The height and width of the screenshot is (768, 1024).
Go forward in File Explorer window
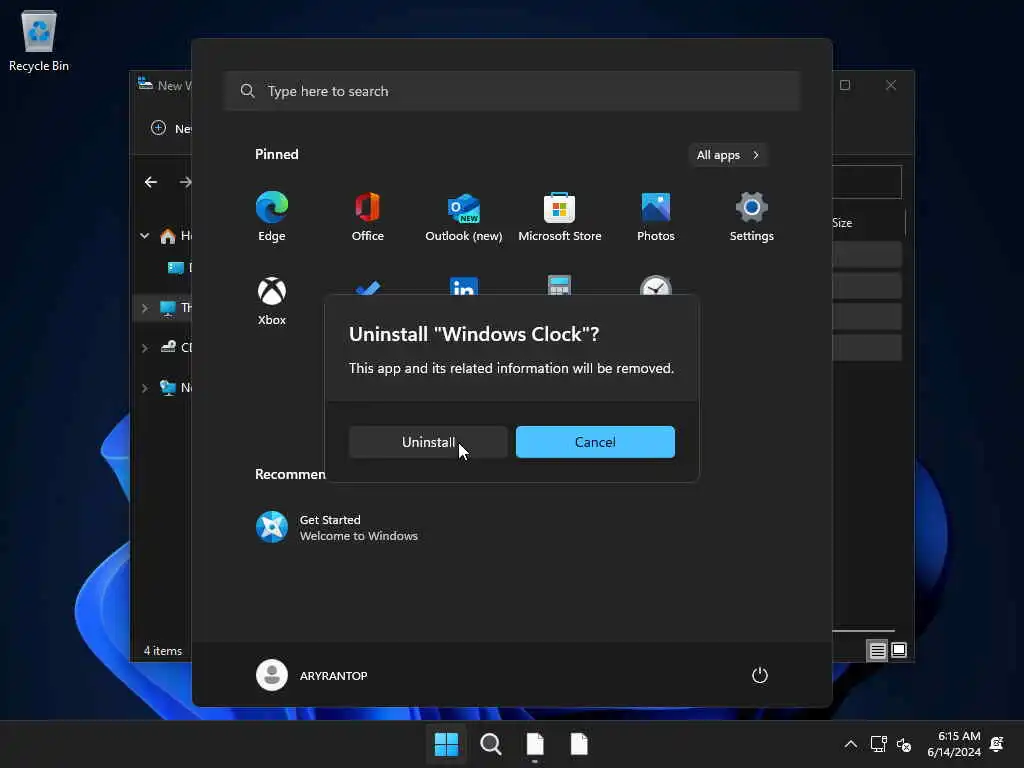(x=185, y=182)
